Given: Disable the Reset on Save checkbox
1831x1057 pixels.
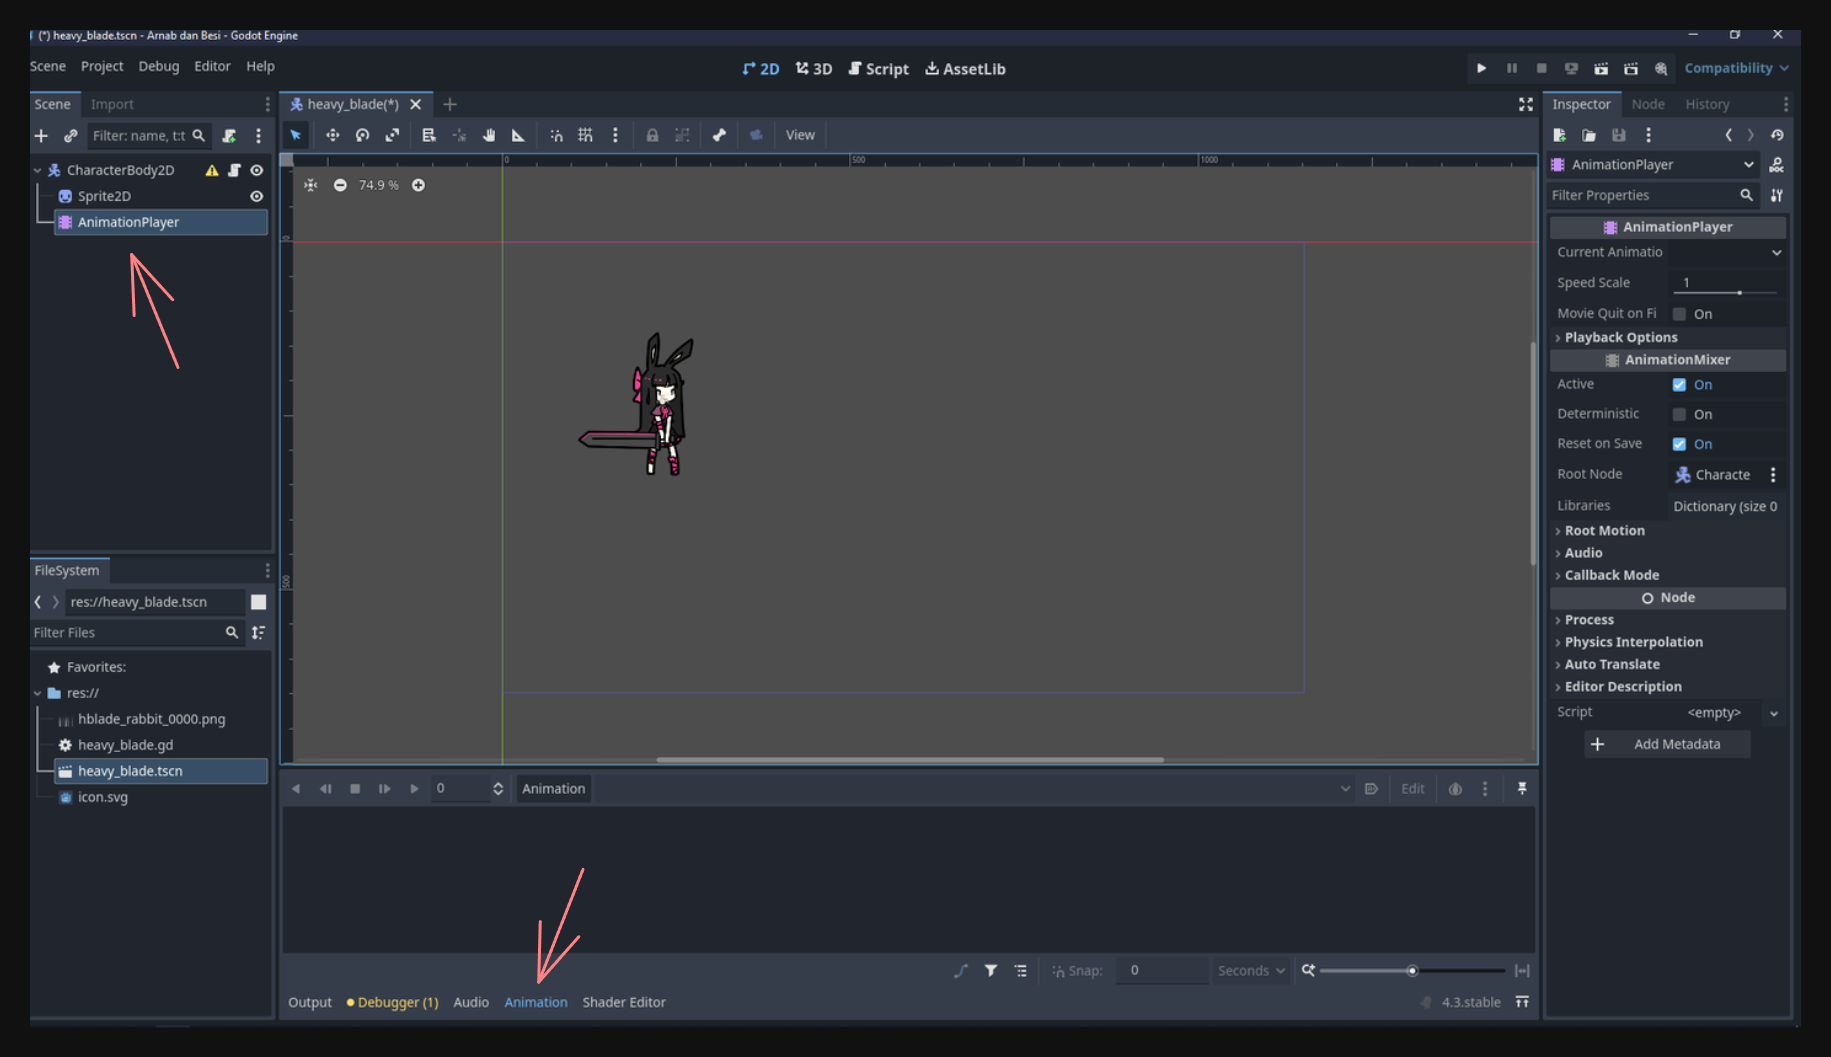Looking at the screenshot, I should coord(1679,444).
